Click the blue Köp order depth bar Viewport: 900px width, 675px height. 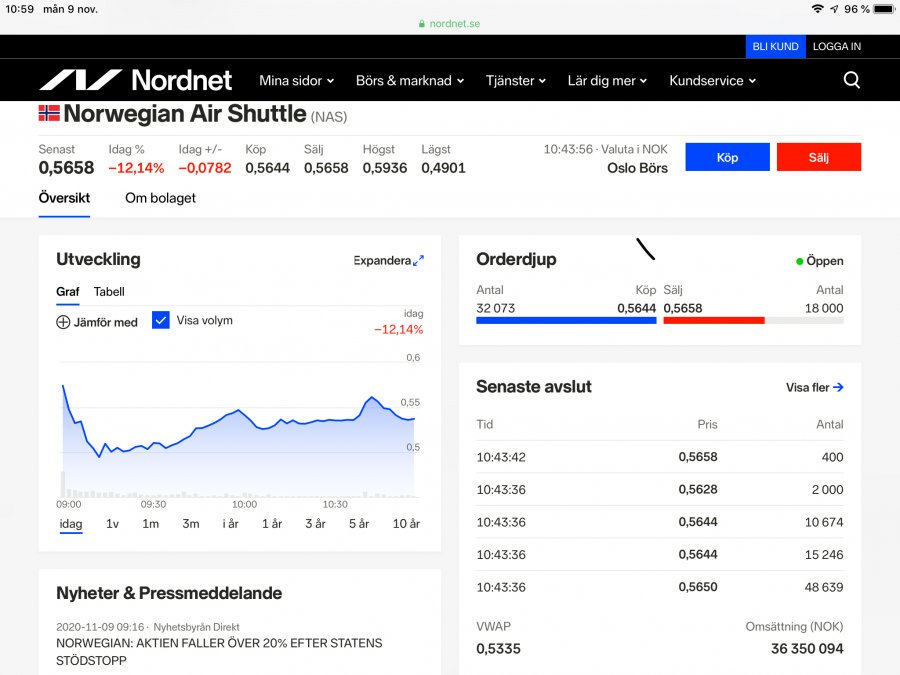pyautogui.click(x=566, y=320)
